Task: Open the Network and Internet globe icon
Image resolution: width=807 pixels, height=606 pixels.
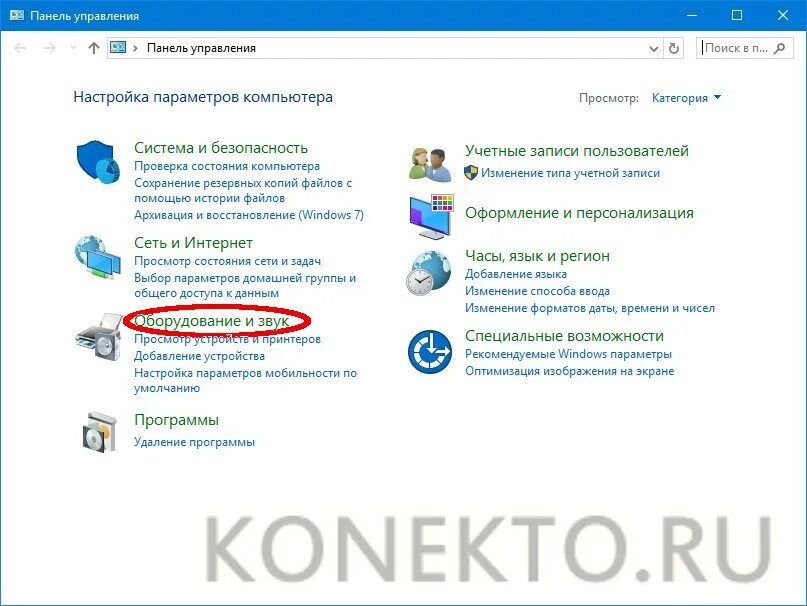Action: [x=98, y=257]
